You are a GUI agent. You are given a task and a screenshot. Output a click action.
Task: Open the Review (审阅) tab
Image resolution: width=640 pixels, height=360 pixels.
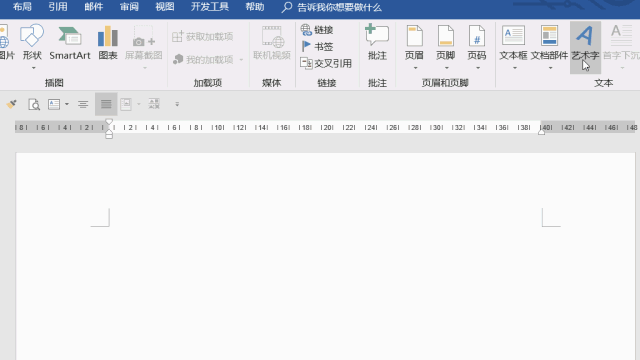pyautogui.click(x=129, y=7)
